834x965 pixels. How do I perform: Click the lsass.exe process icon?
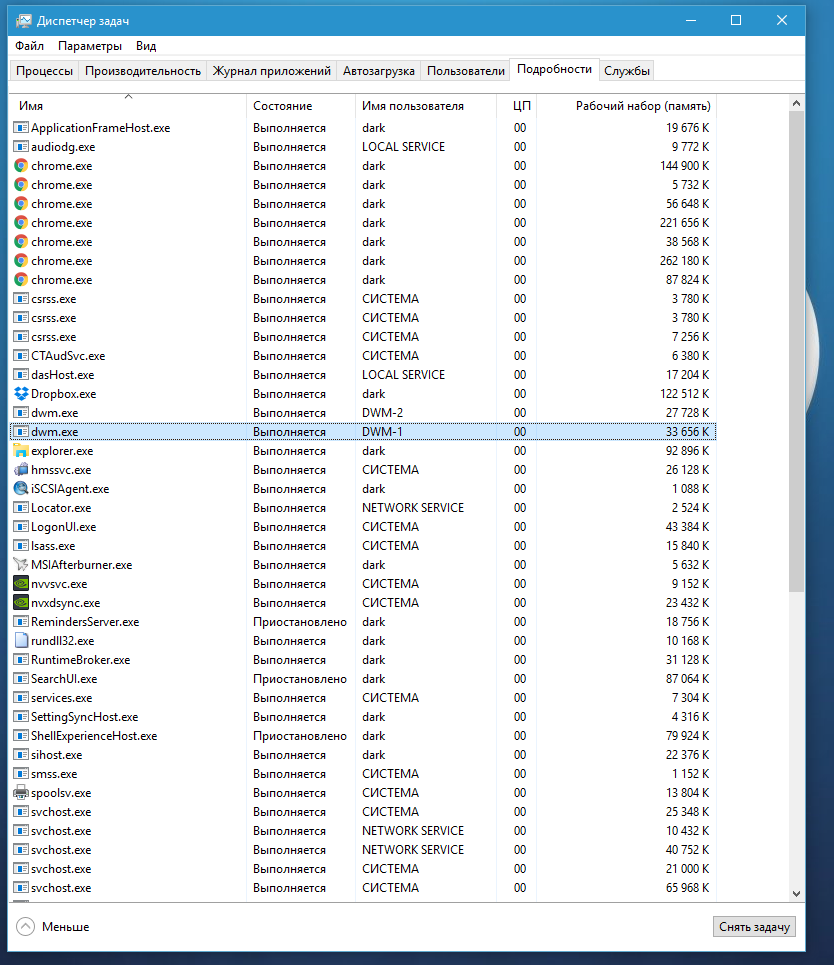click(21, 546)
